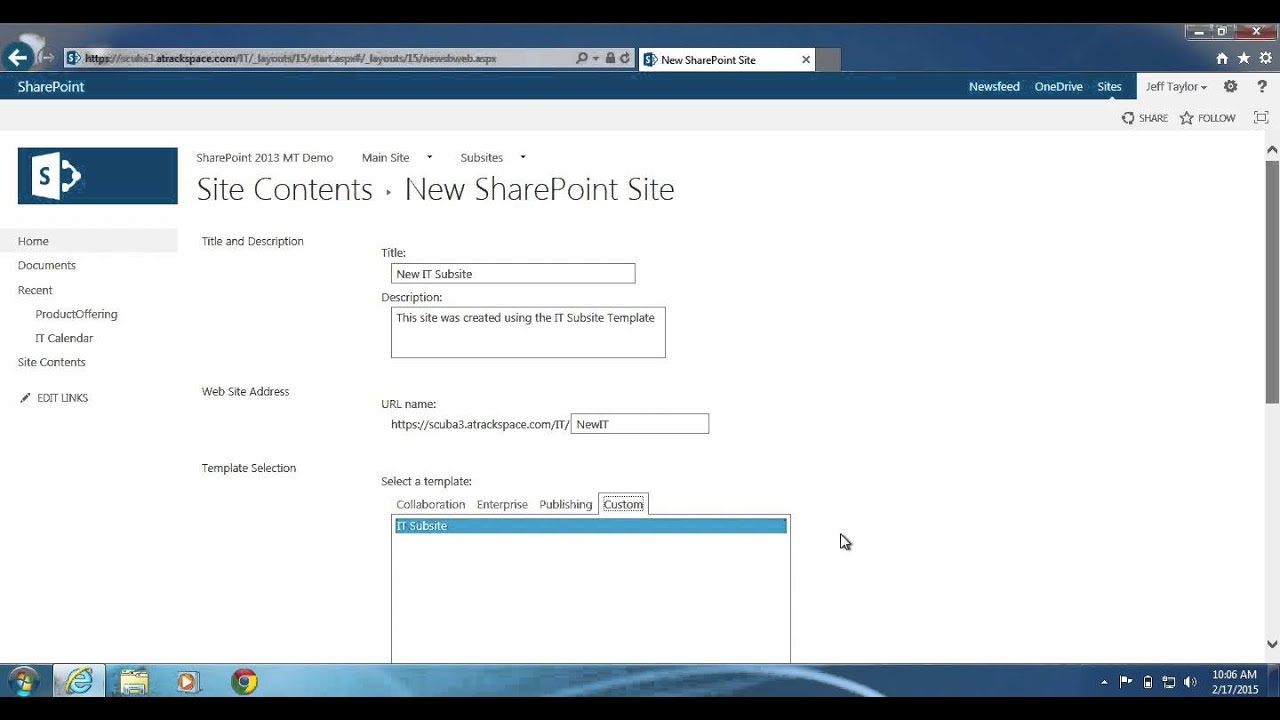Click the browser forward arrow
This screenshot has width=1280, height=720.
[x=46, y=58]
